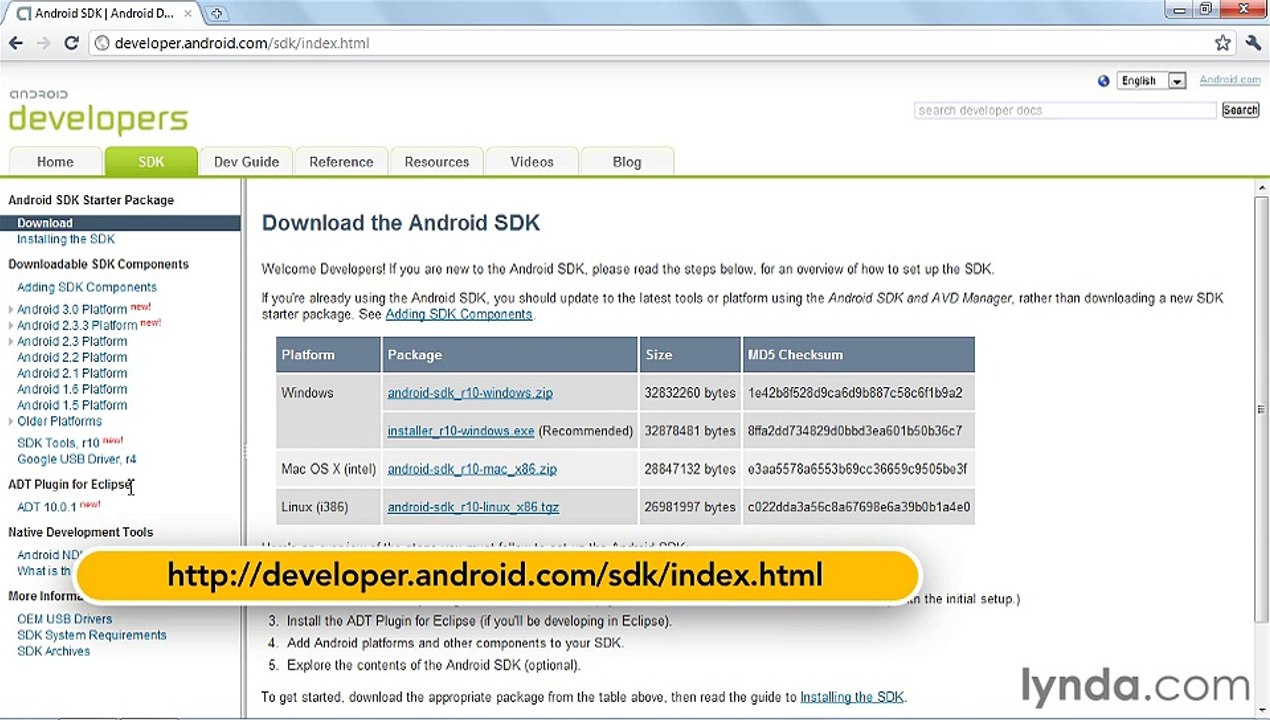Open Google USB Driver, r4 link
The width and height of the screenshot is (1270, 720).
click(77, 459)
